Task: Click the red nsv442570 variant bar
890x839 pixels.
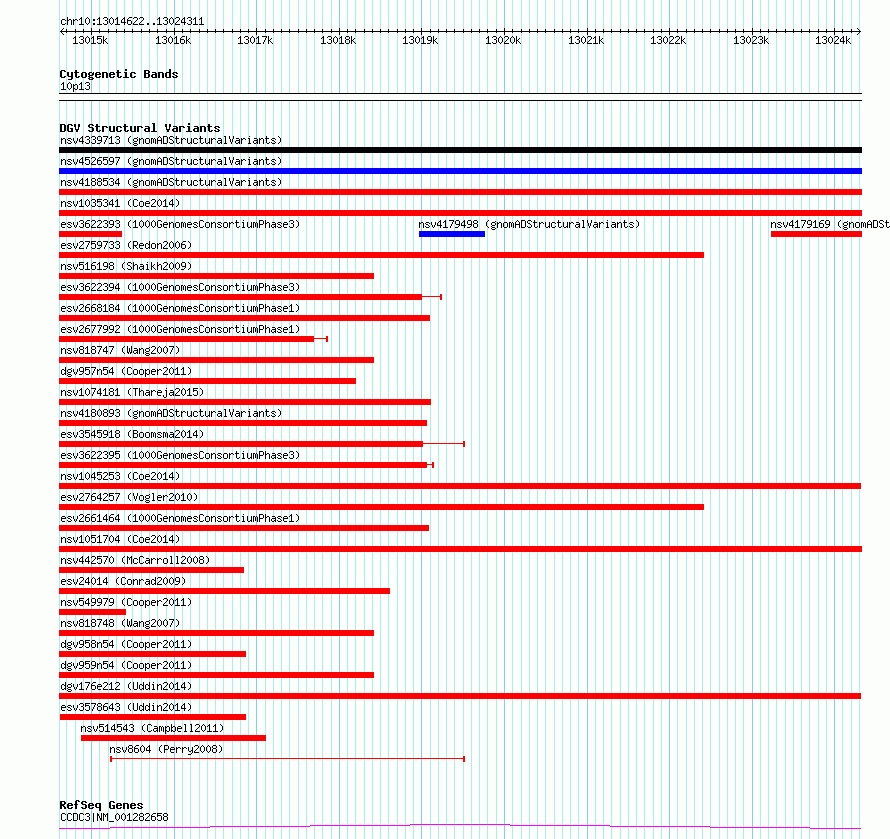Action: point(152,570)
